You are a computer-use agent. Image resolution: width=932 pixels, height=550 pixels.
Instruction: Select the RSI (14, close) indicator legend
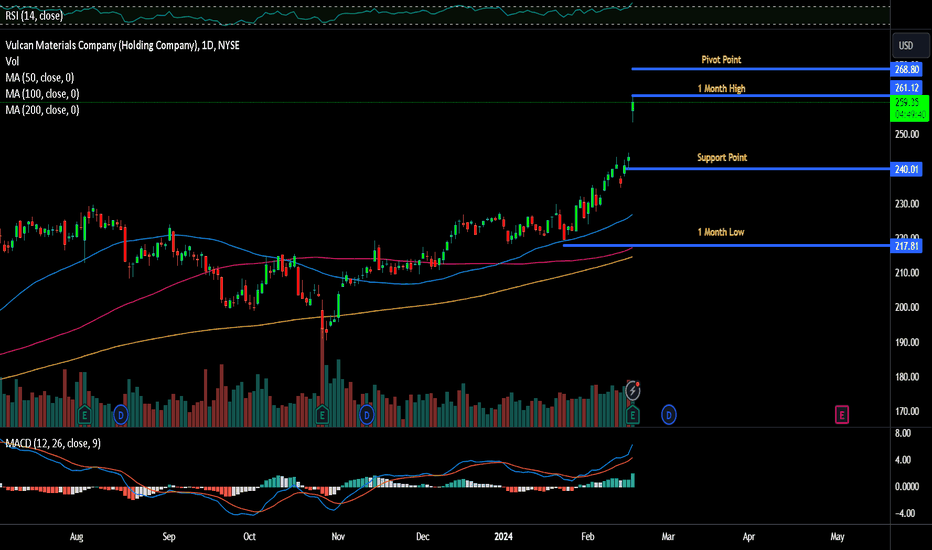(x=34, y=15)
